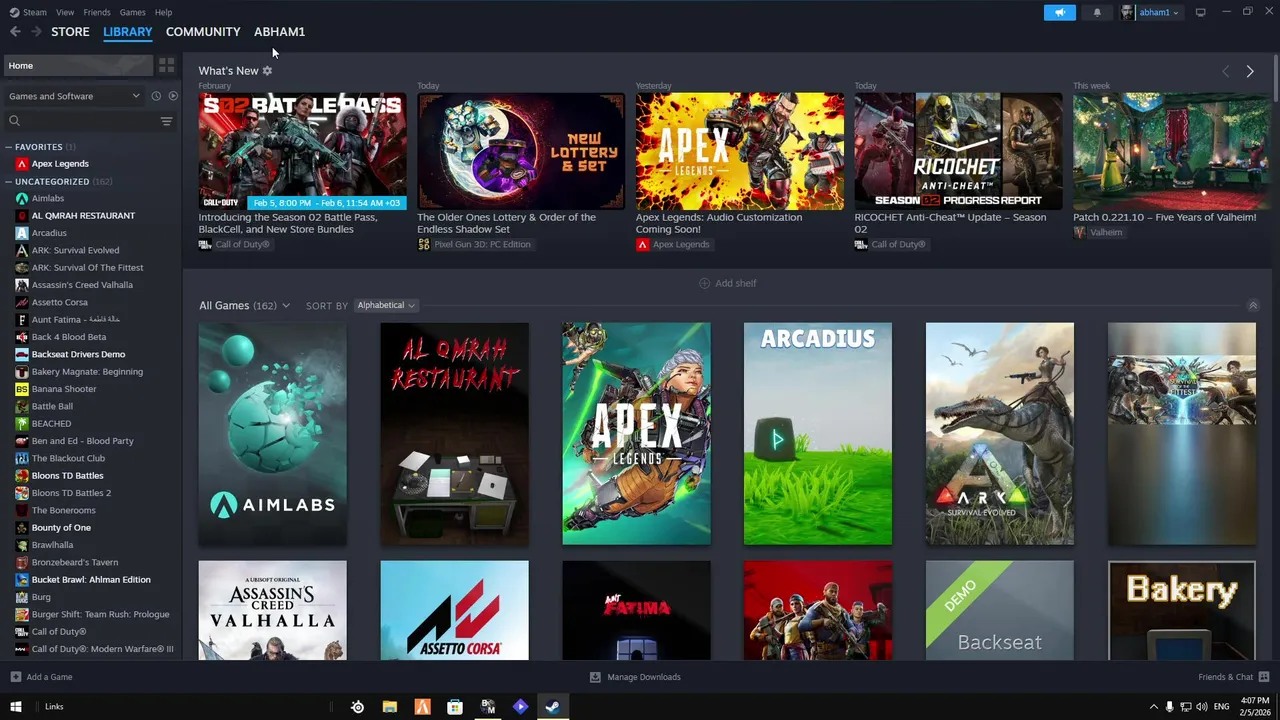The width and height of the screenshot is (1280, 720).
Task: Open the notifications bell
Action: (x=1097, y=12)
